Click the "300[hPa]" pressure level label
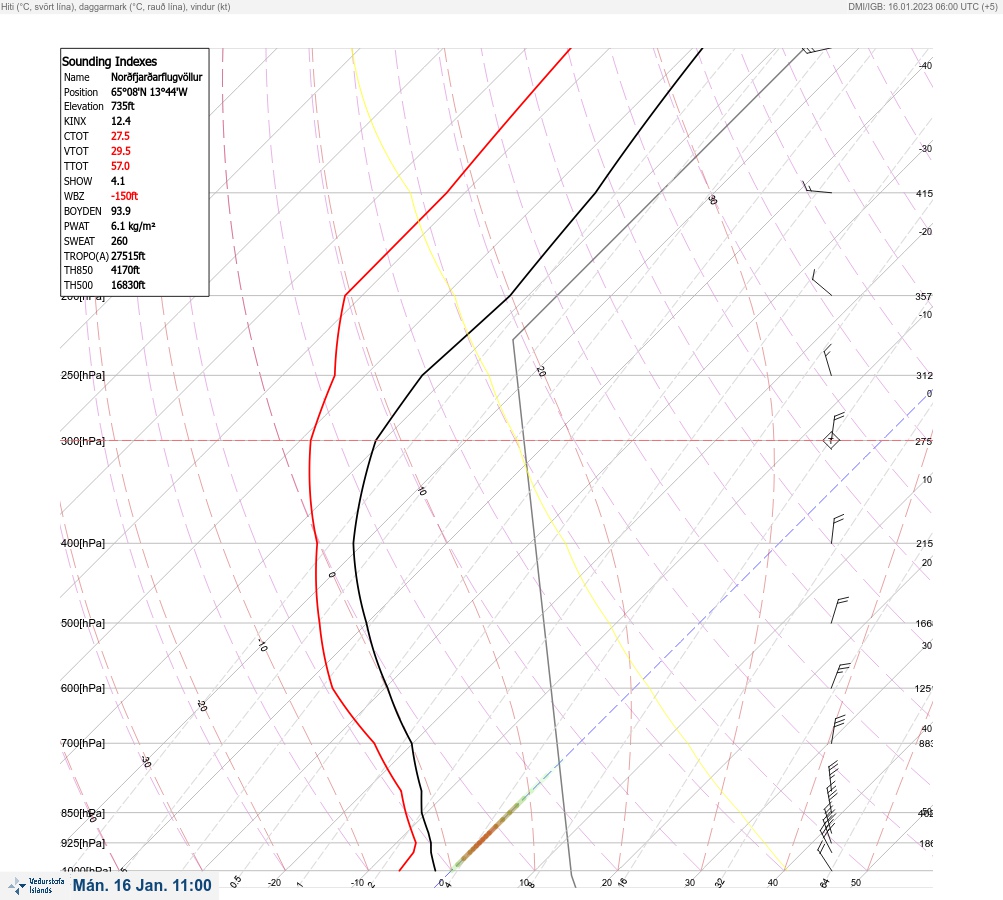 [x=83, y=441]
